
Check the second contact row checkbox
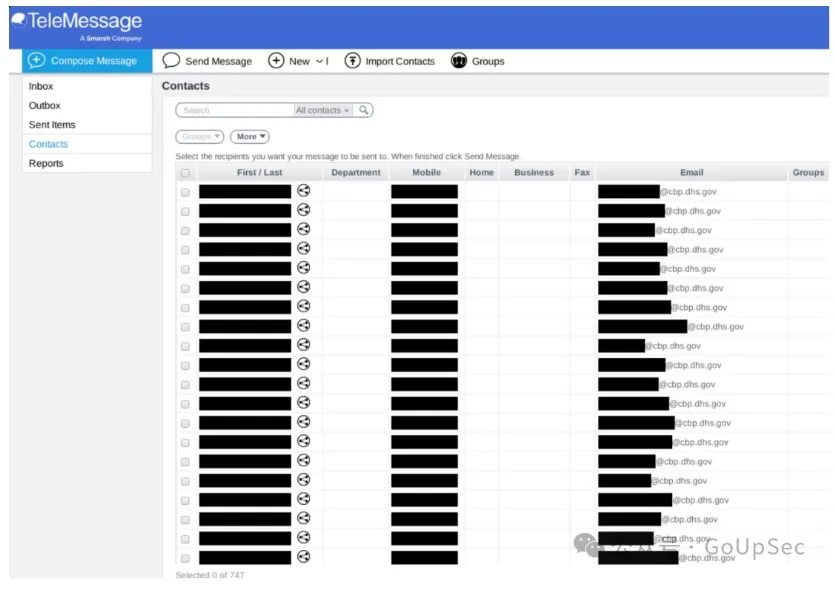(x=185, y=211)
